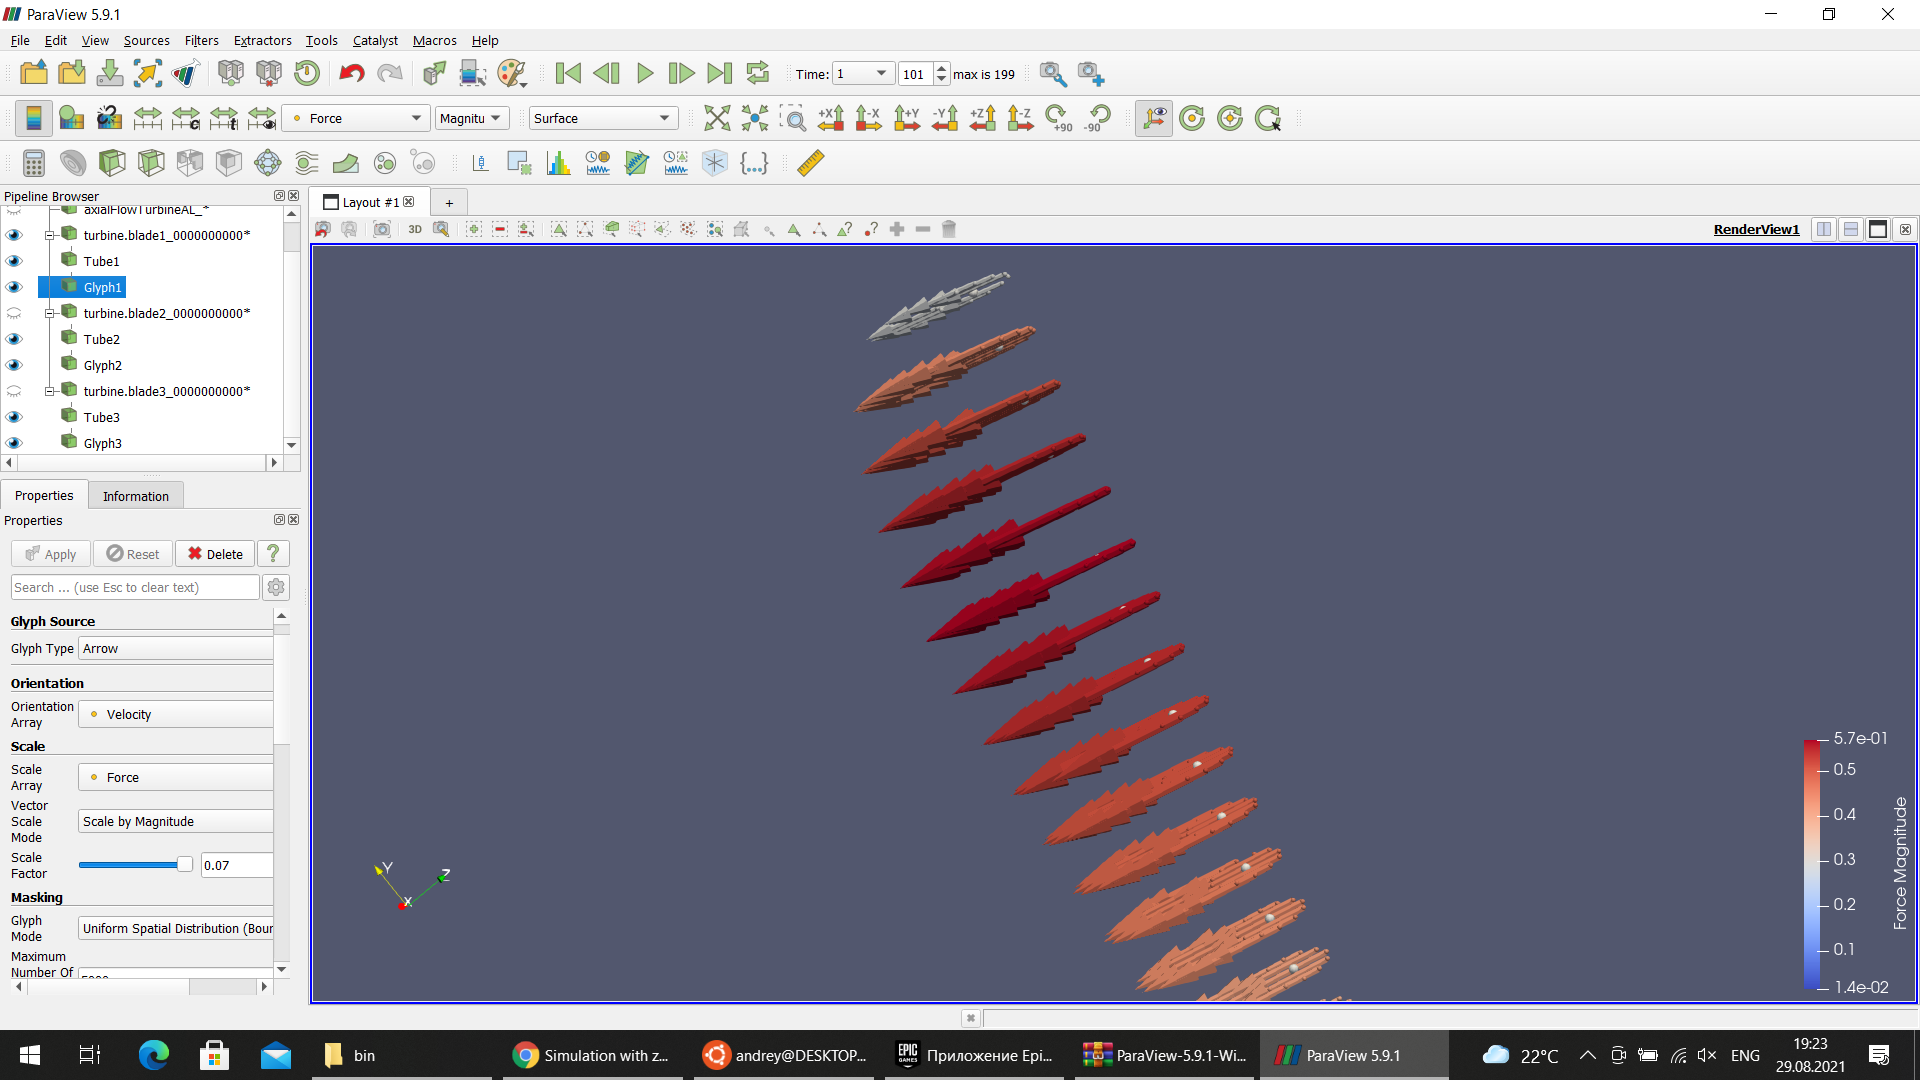
Task: Rotate the camera 90 degrees clockwise
Action: tap(1058, 118)
